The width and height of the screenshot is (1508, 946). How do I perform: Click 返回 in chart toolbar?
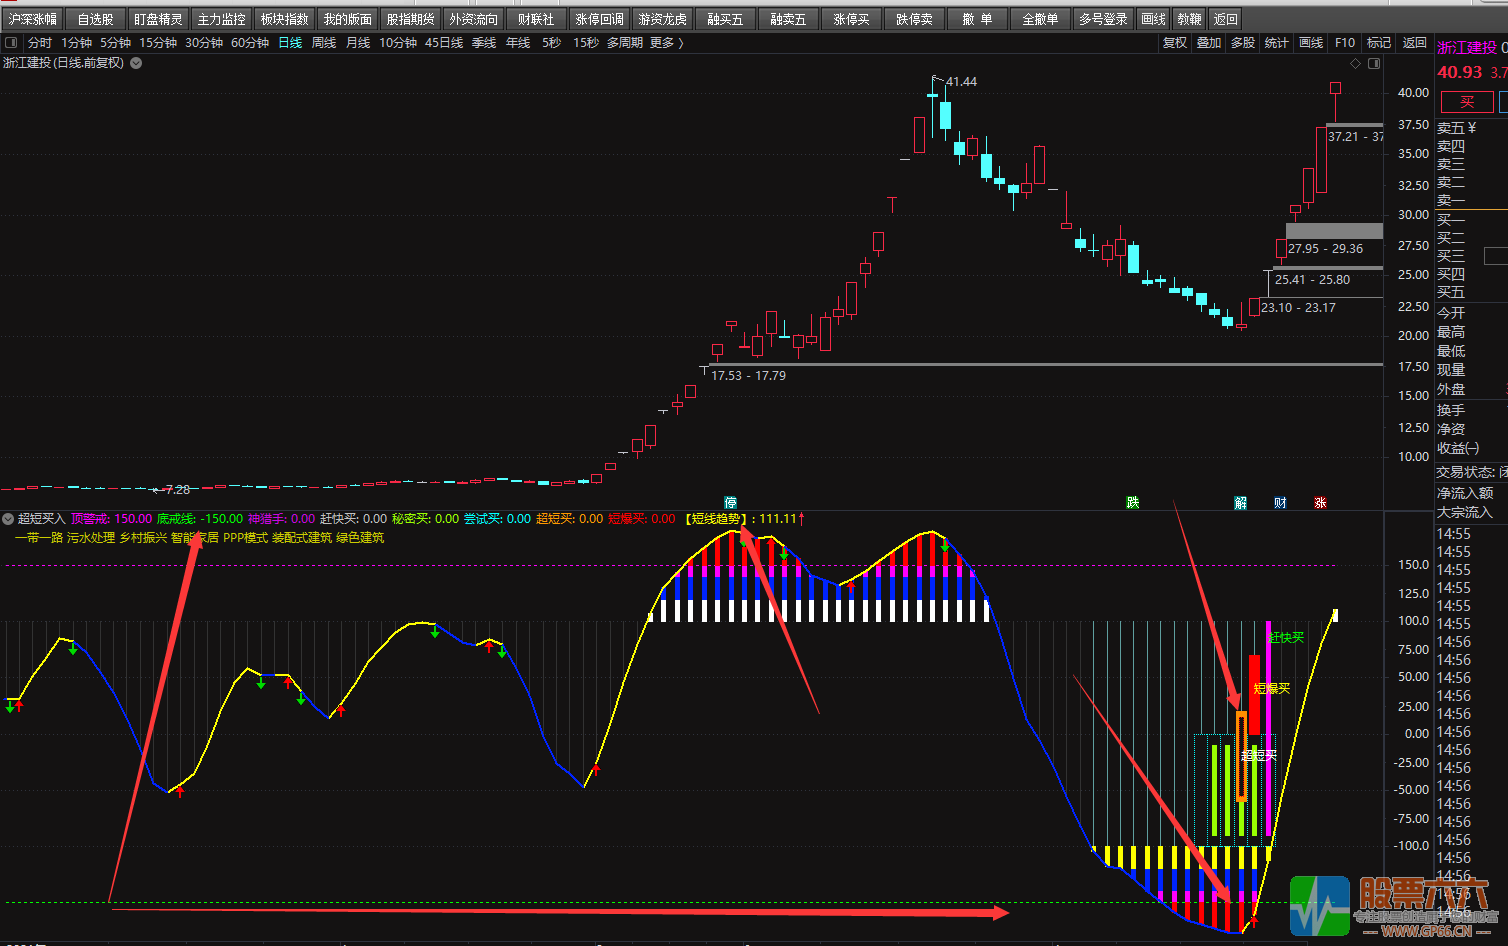point(1415,43)
